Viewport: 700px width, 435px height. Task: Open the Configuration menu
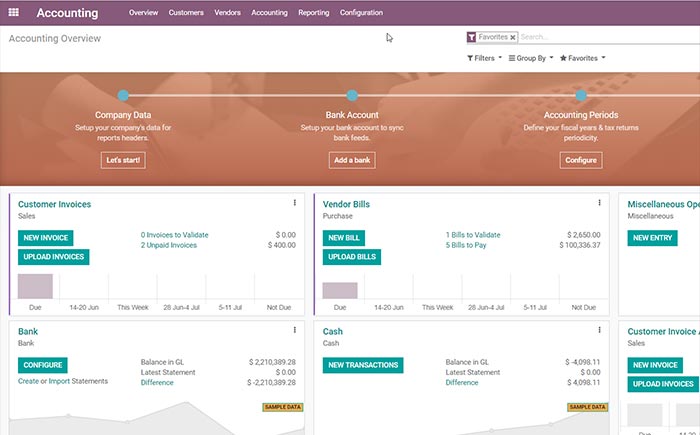click(x=361, y=13)
